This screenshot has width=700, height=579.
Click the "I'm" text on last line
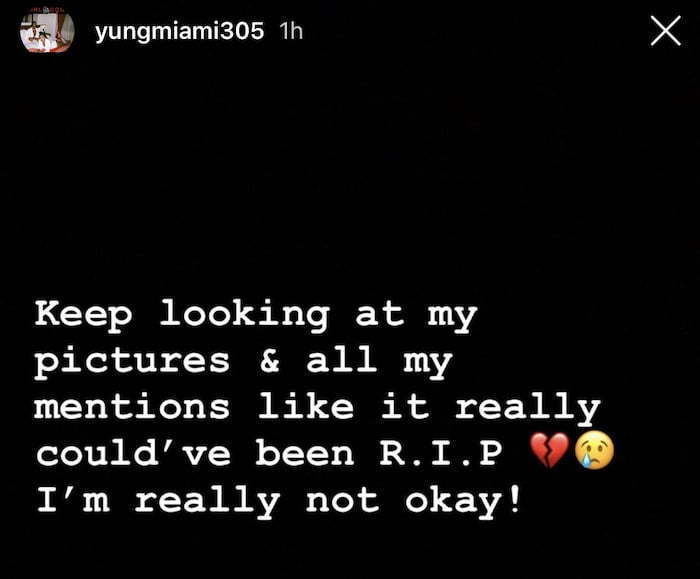72,499
